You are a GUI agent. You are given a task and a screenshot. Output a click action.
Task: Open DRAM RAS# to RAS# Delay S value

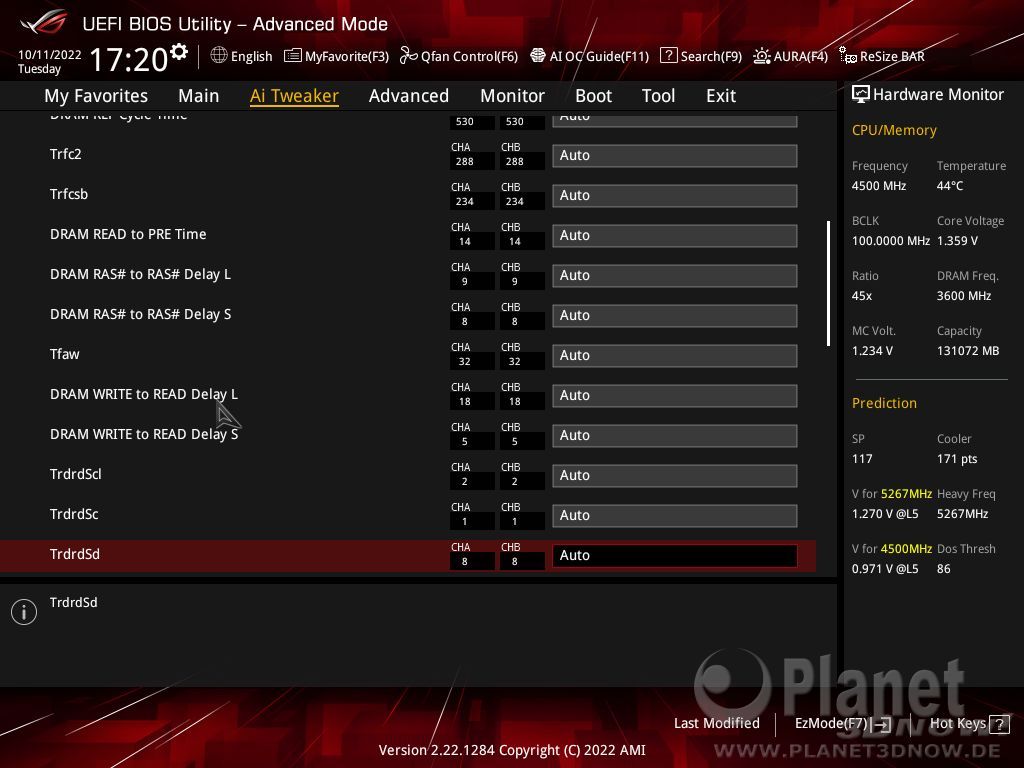[x=675, y=315]
